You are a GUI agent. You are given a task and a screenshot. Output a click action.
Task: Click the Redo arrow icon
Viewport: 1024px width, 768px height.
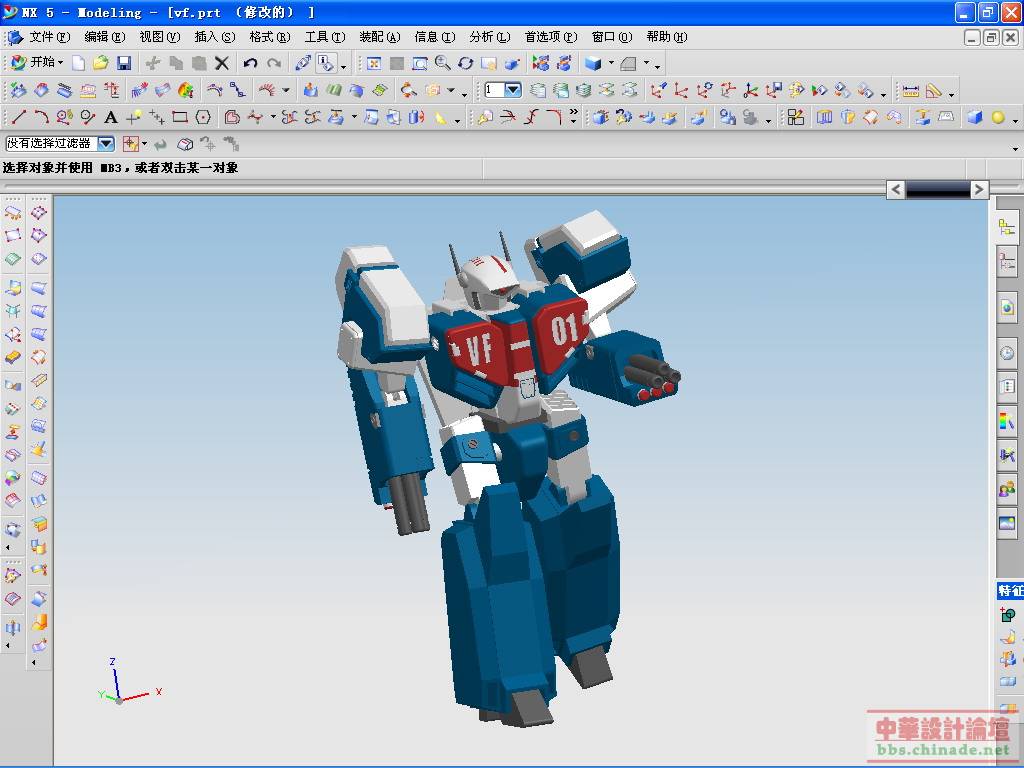[x=274, y=63]
